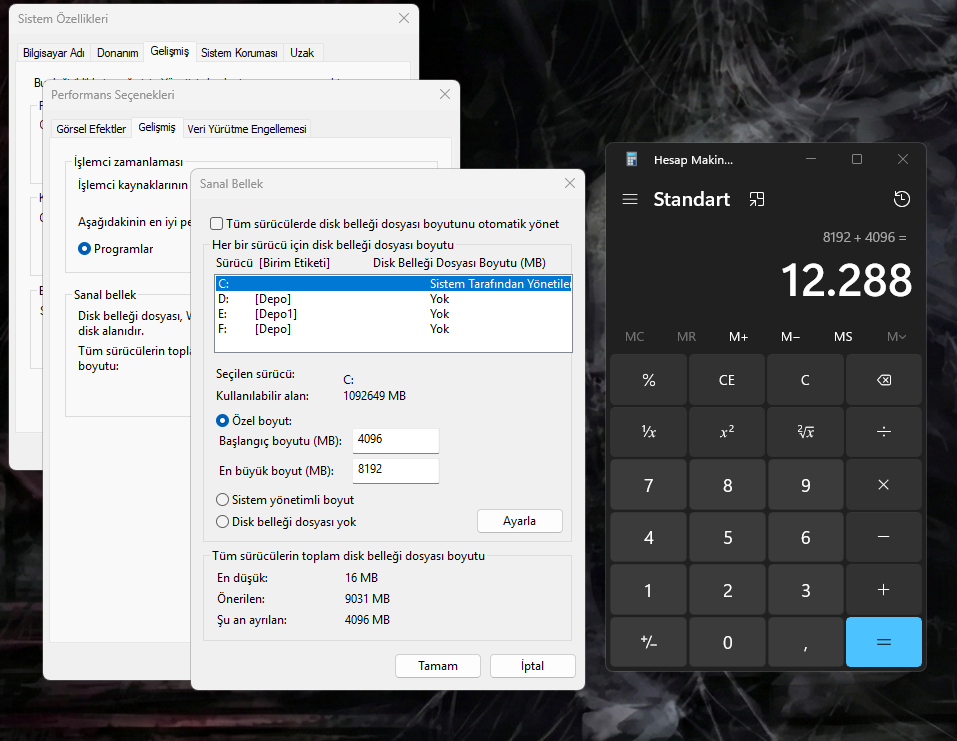Open the calculator history panel
Viewport: 957px width, 741px height.
pyautogui.click(x=901, y=199)
